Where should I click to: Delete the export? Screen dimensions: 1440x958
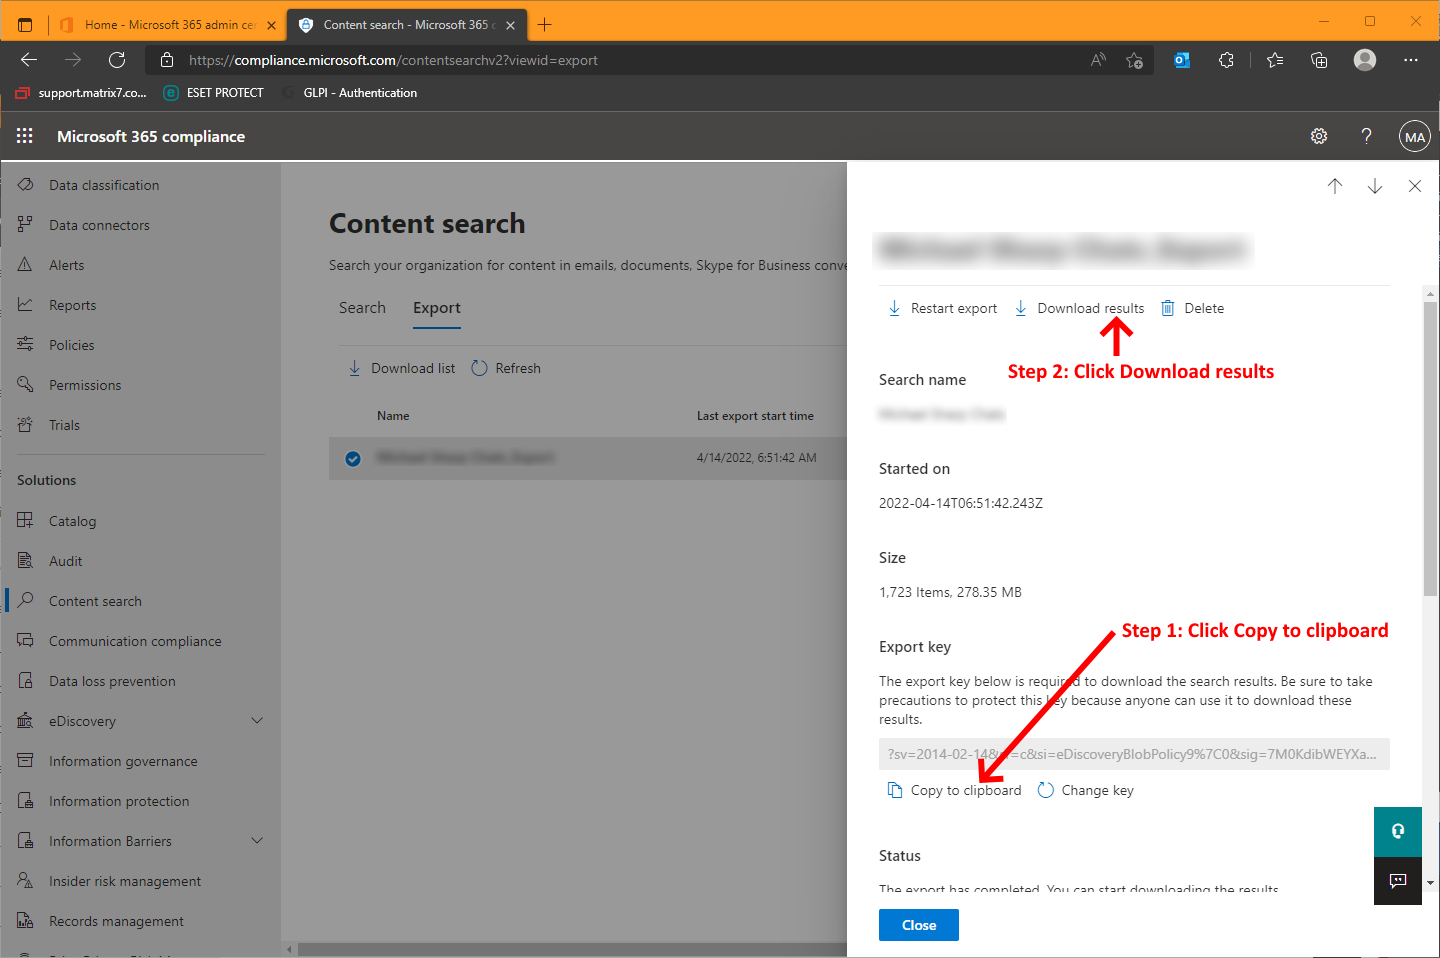(1192, 308)
